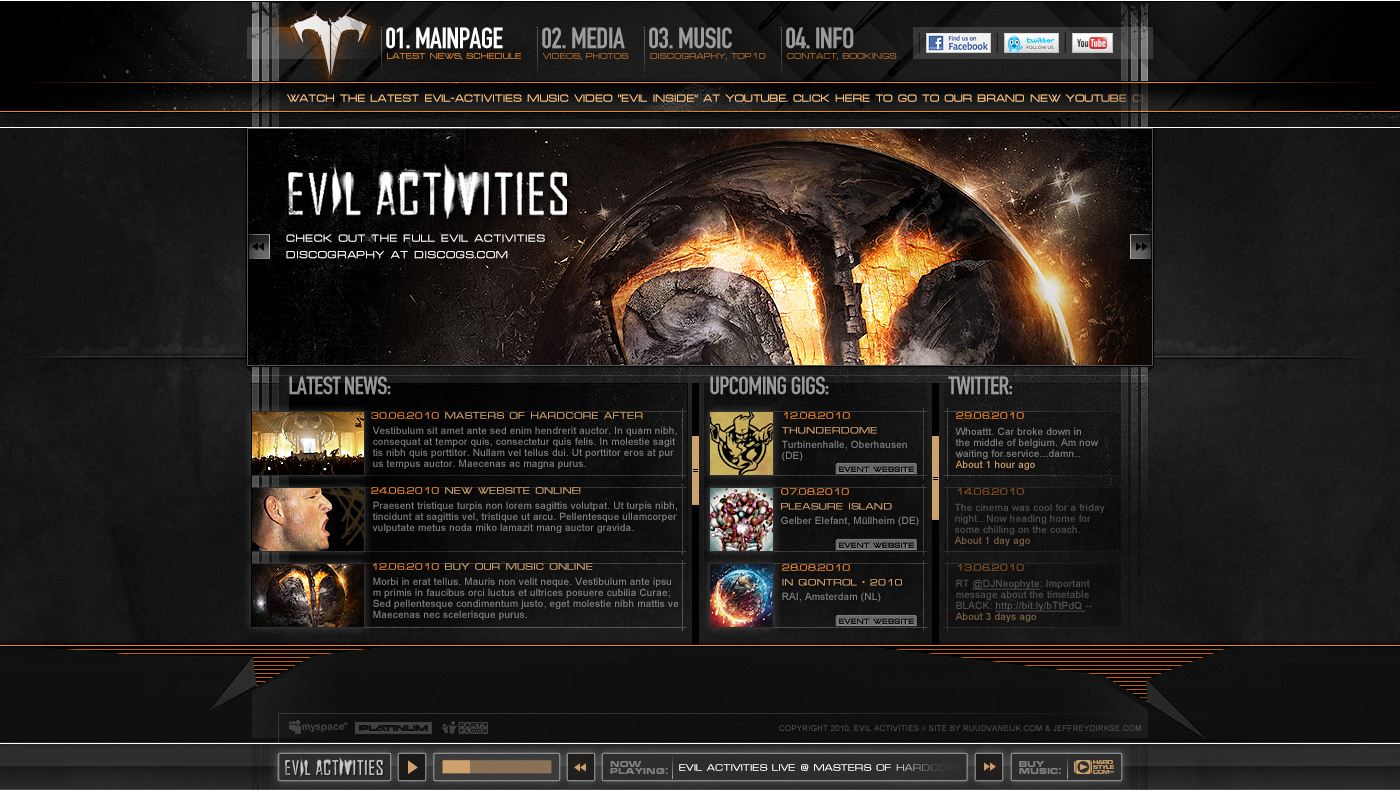This screenshot has height=790, width=1400.
Task: Click the Now Playing track title
Action: pyautogui.click(x=815, y=768)
